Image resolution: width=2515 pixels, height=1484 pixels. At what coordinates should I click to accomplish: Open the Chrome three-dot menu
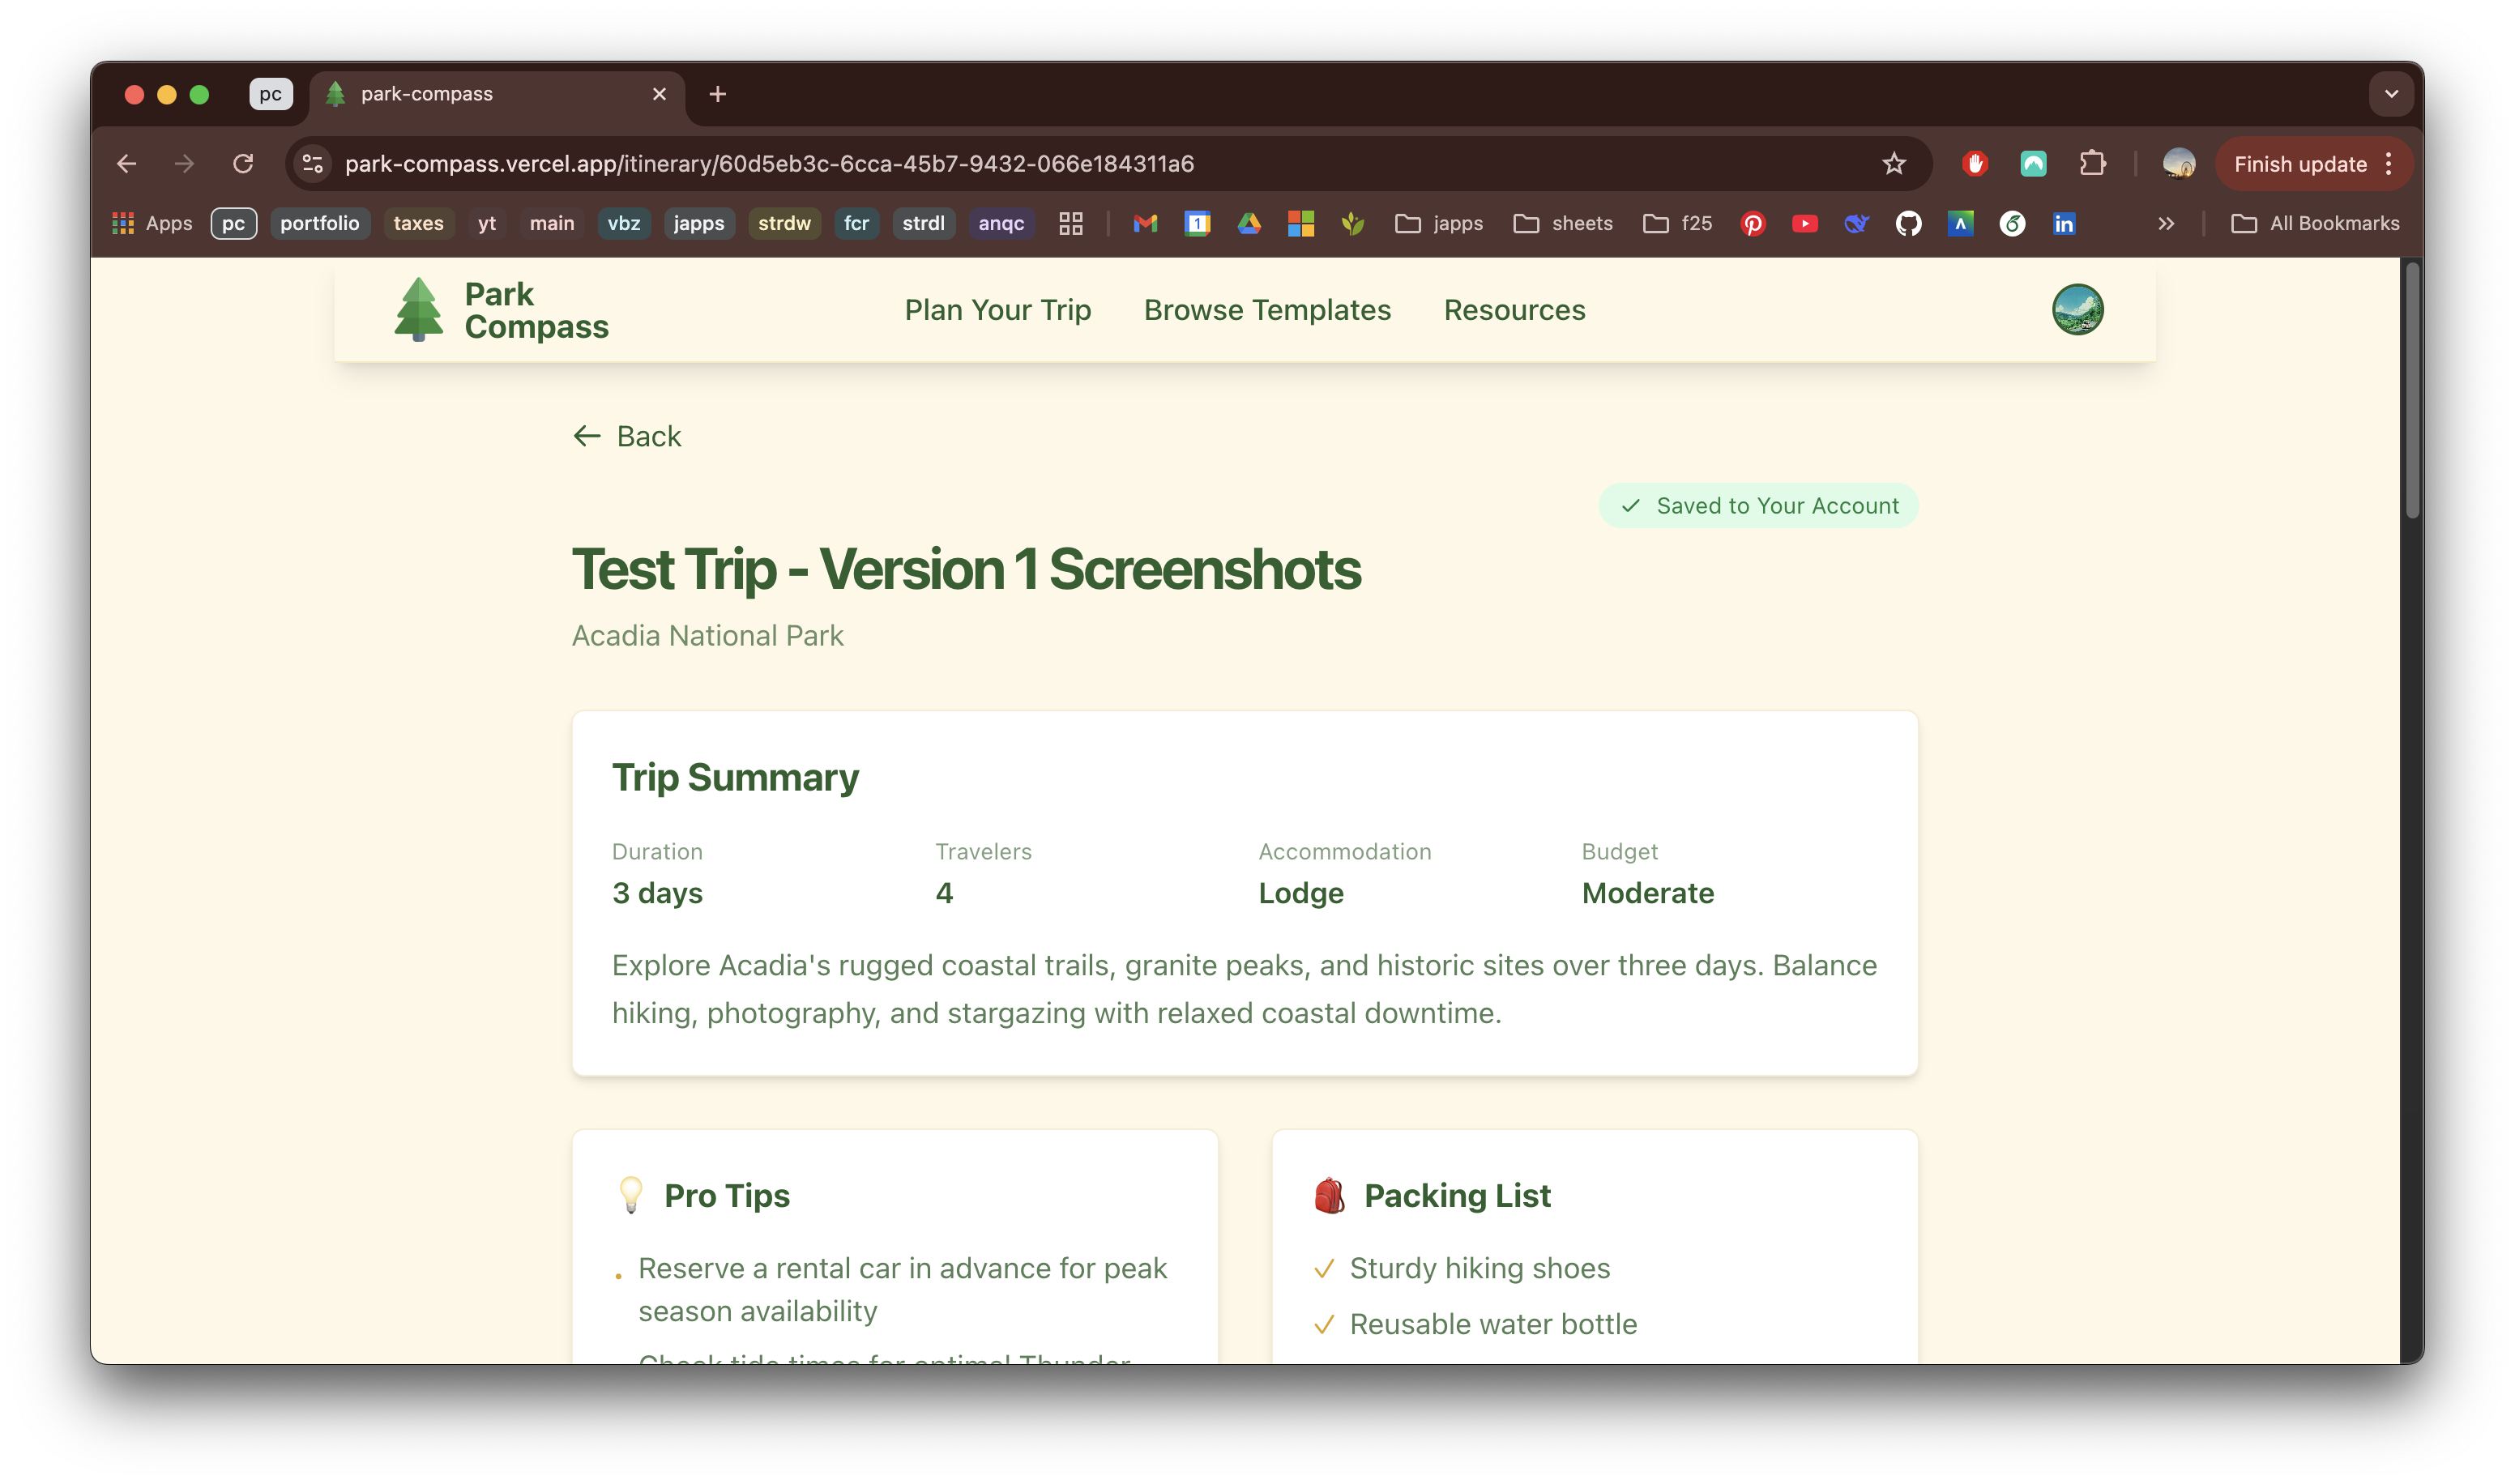[x=2389, y=164]
